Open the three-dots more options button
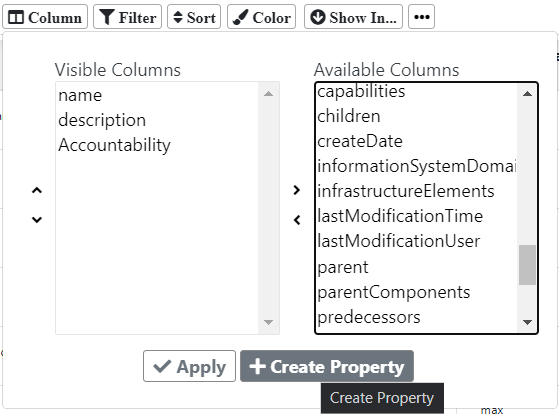 421,17
